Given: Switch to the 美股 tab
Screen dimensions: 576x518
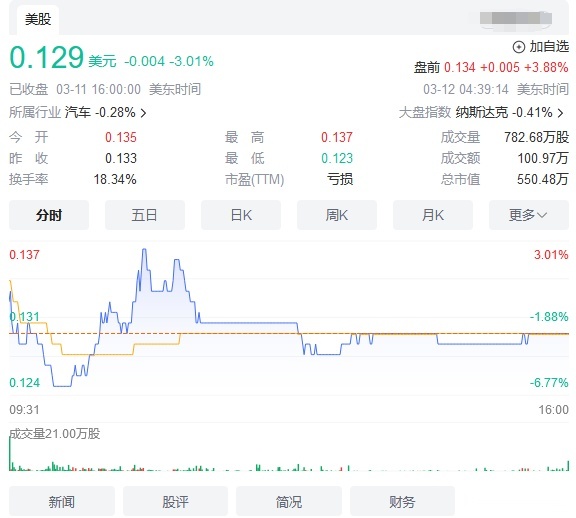Looking at the screenshot, I should coord(38,19).
